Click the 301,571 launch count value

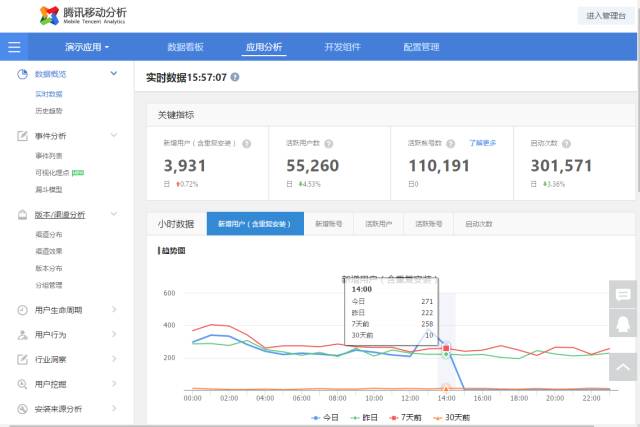561,166
